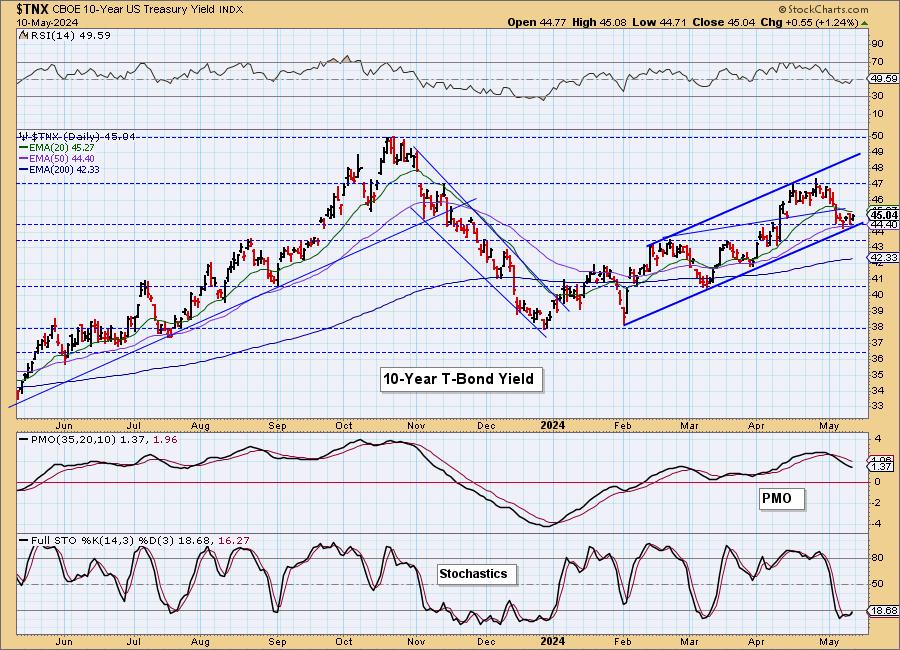Click the 'Feb' label under the Stochastics panel
The width and height of the screenshot is (900, 650).
pos(623,641)
